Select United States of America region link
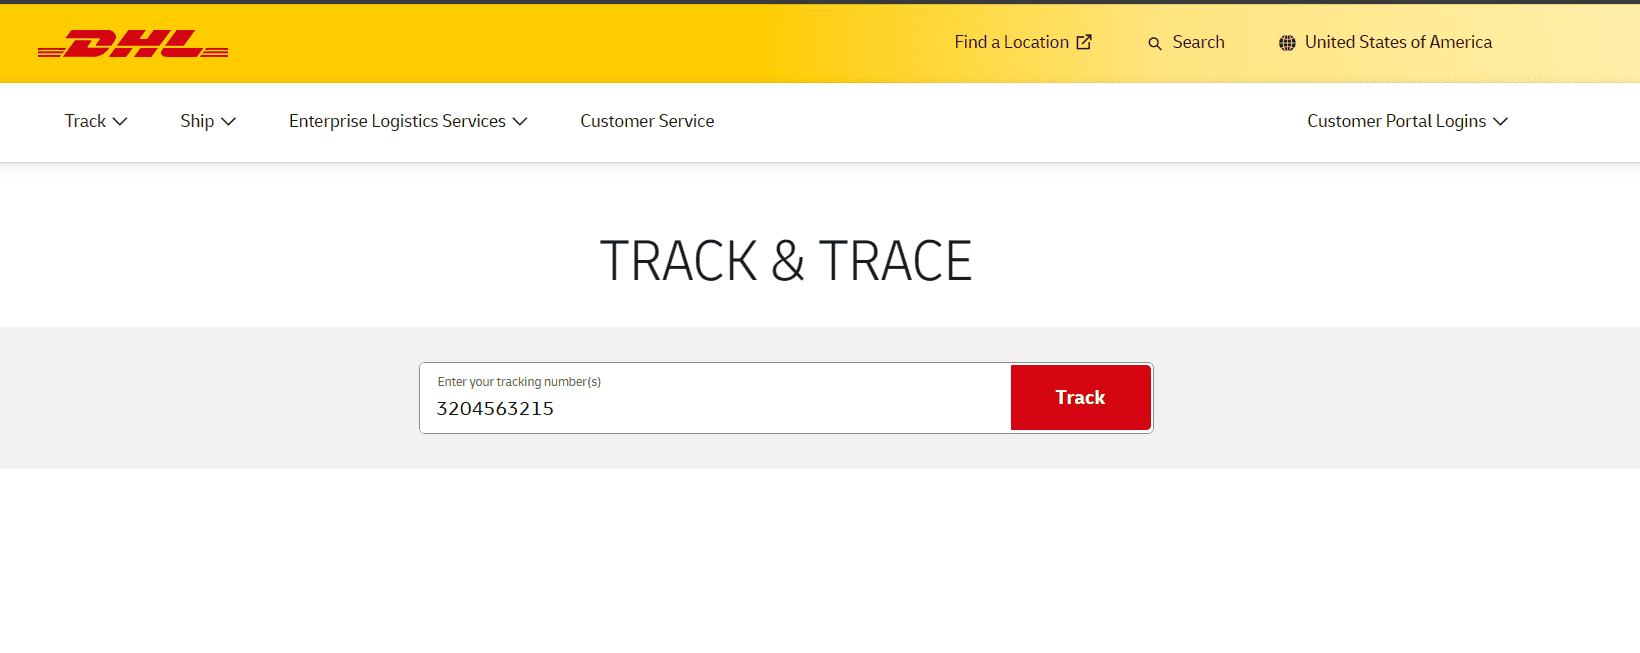1640x653 pixels. click(x=1398, y=42)
